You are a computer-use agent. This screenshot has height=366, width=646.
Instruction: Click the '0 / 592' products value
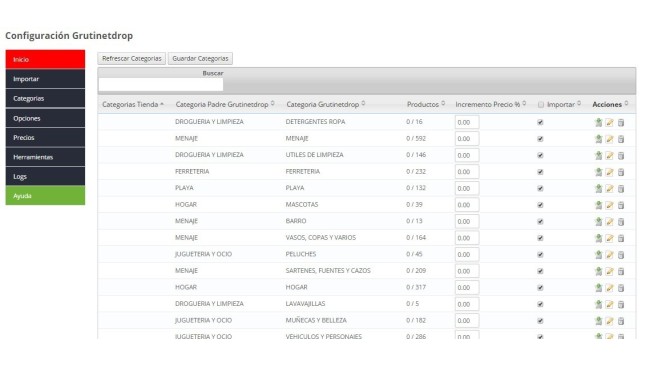coord(416,138)
